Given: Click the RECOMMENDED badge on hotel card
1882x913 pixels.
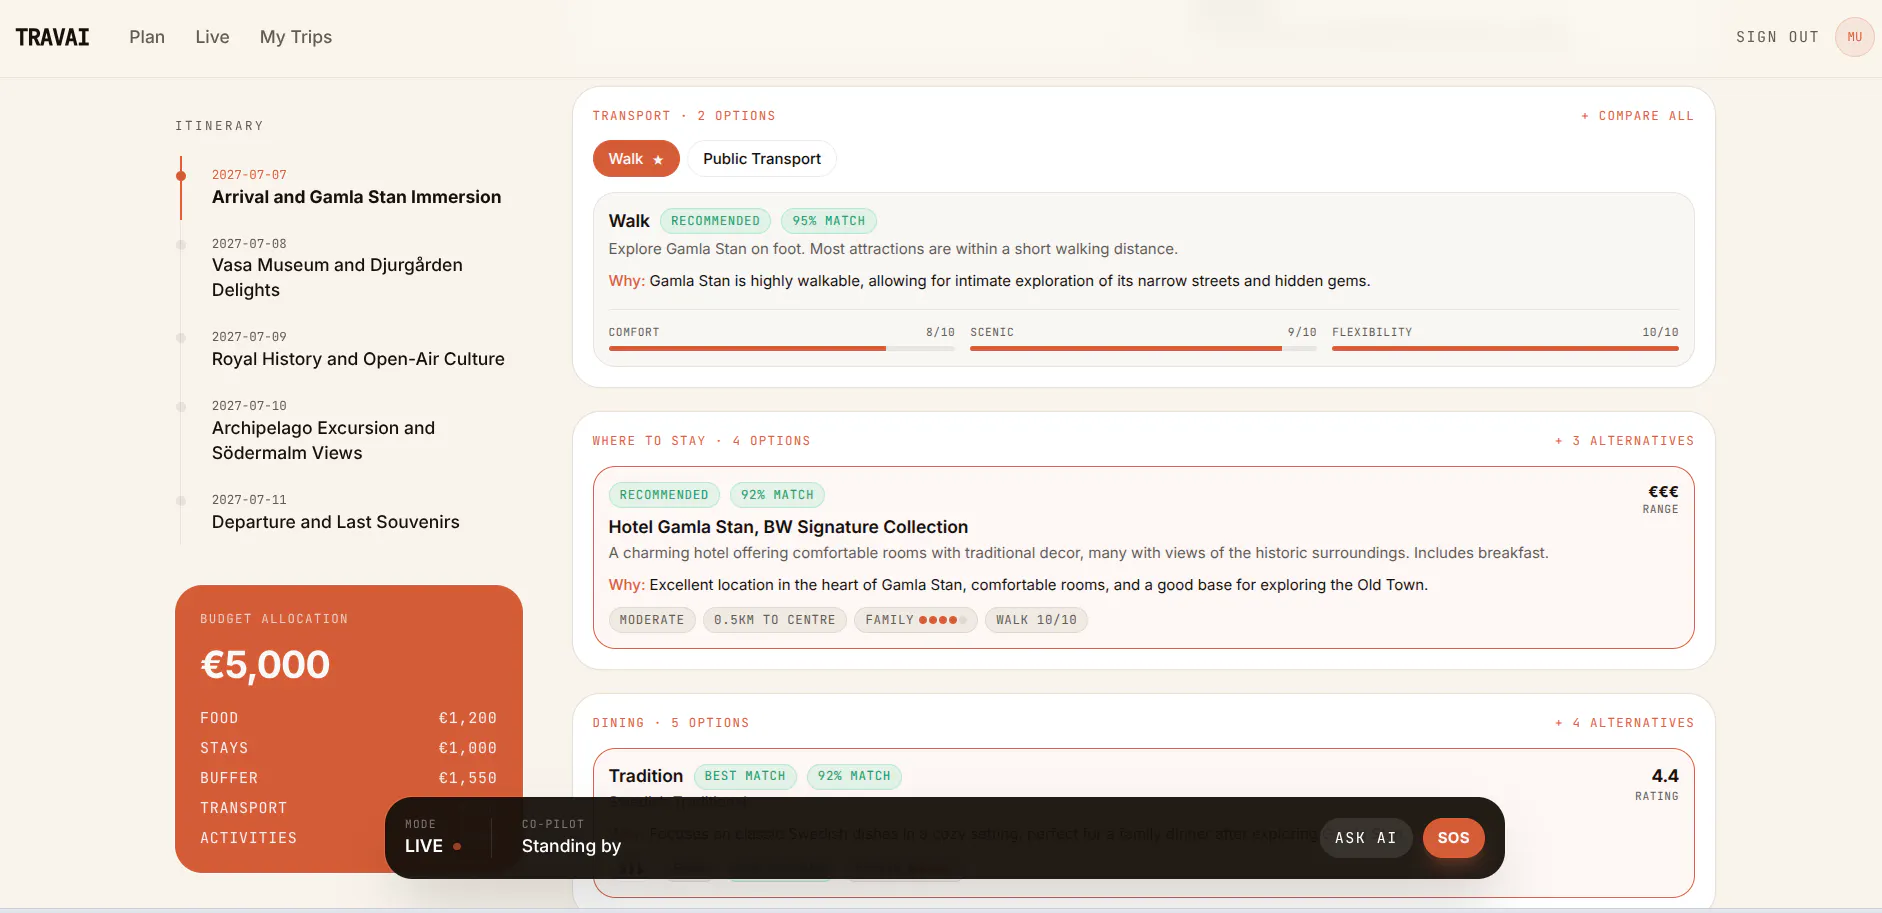Looking at the screenshot, I should tap(664, 495).
